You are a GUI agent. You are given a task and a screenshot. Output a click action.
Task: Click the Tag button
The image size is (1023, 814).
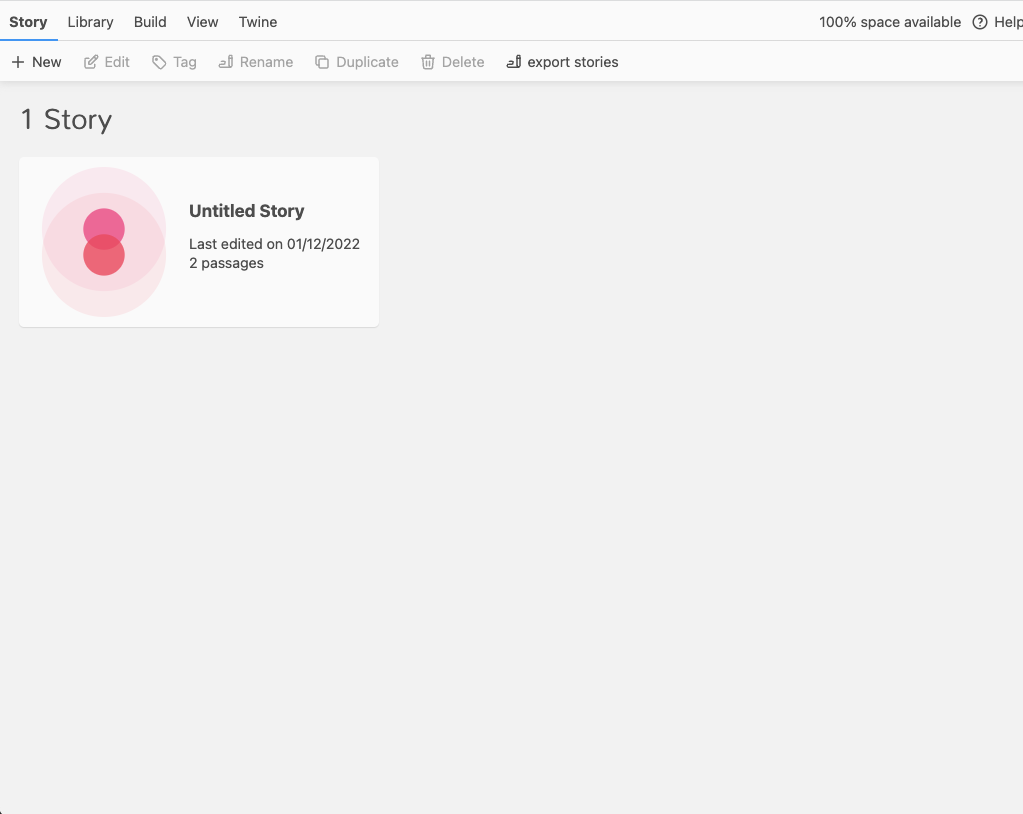point(174,62)
